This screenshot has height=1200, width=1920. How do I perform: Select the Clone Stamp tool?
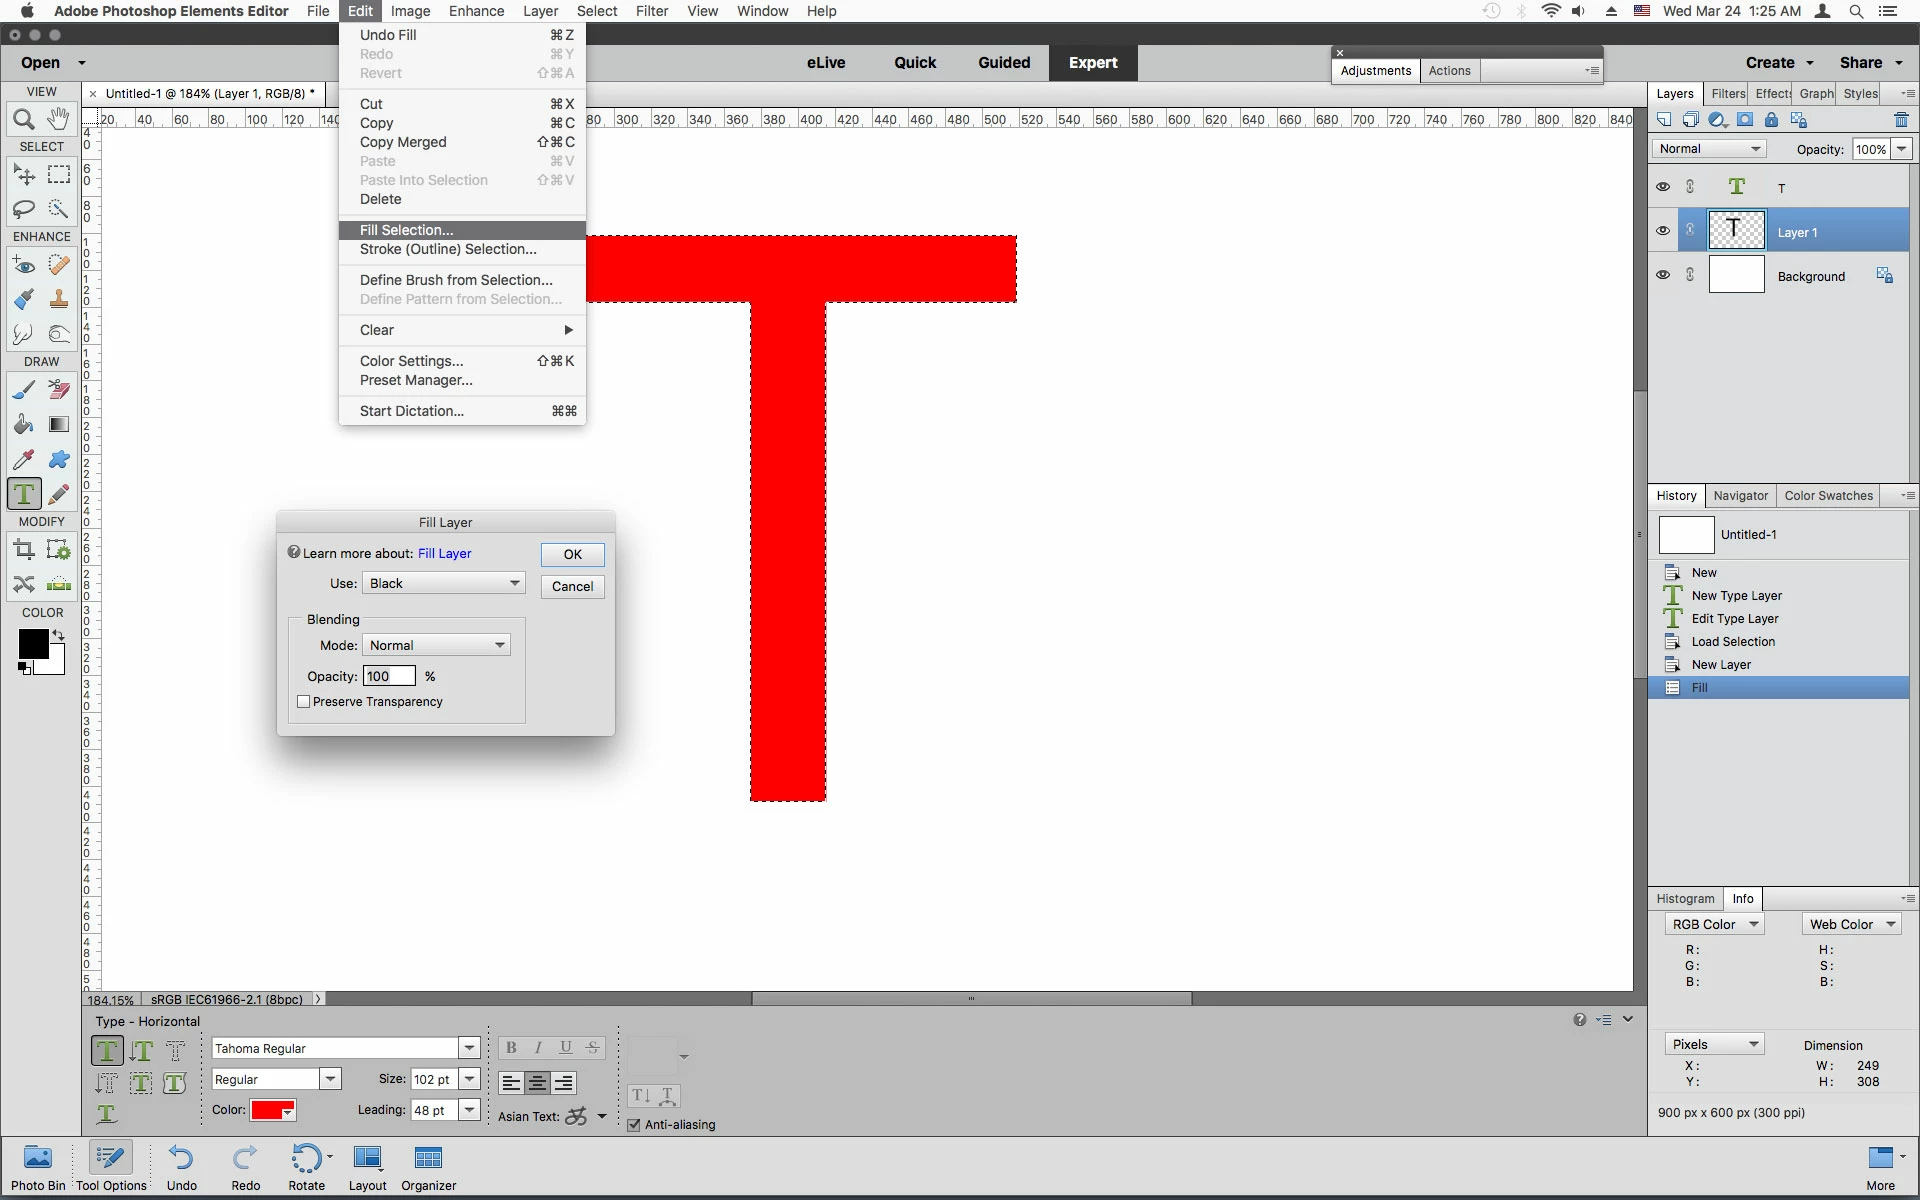click(x=59, y=299)
